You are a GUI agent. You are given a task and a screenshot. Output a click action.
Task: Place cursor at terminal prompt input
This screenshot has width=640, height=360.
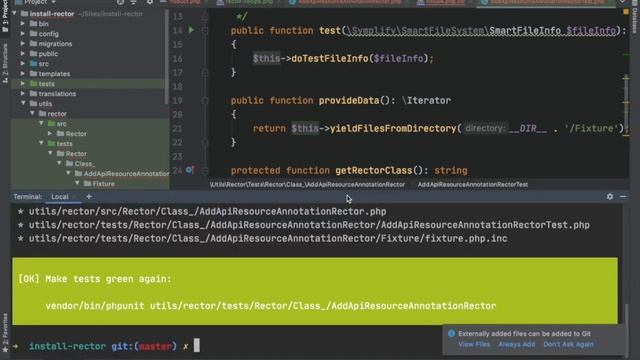pos(197,345)
